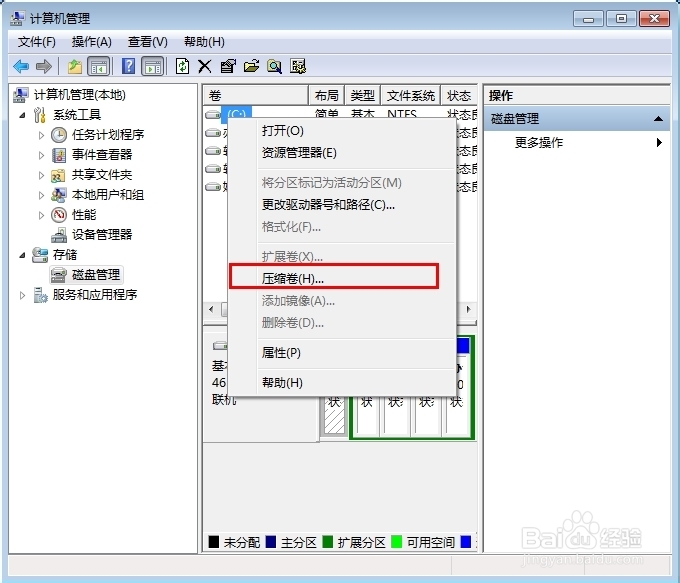Click the dark blue 主分区 legend swatch
The width and height of the screenshot is (680, 583).
(271, 542)
